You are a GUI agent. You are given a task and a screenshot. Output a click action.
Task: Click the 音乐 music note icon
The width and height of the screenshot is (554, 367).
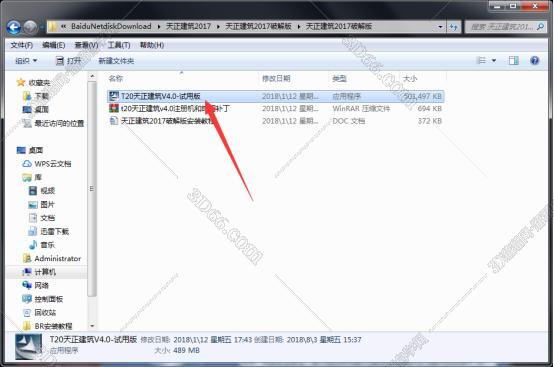point(33,244)
